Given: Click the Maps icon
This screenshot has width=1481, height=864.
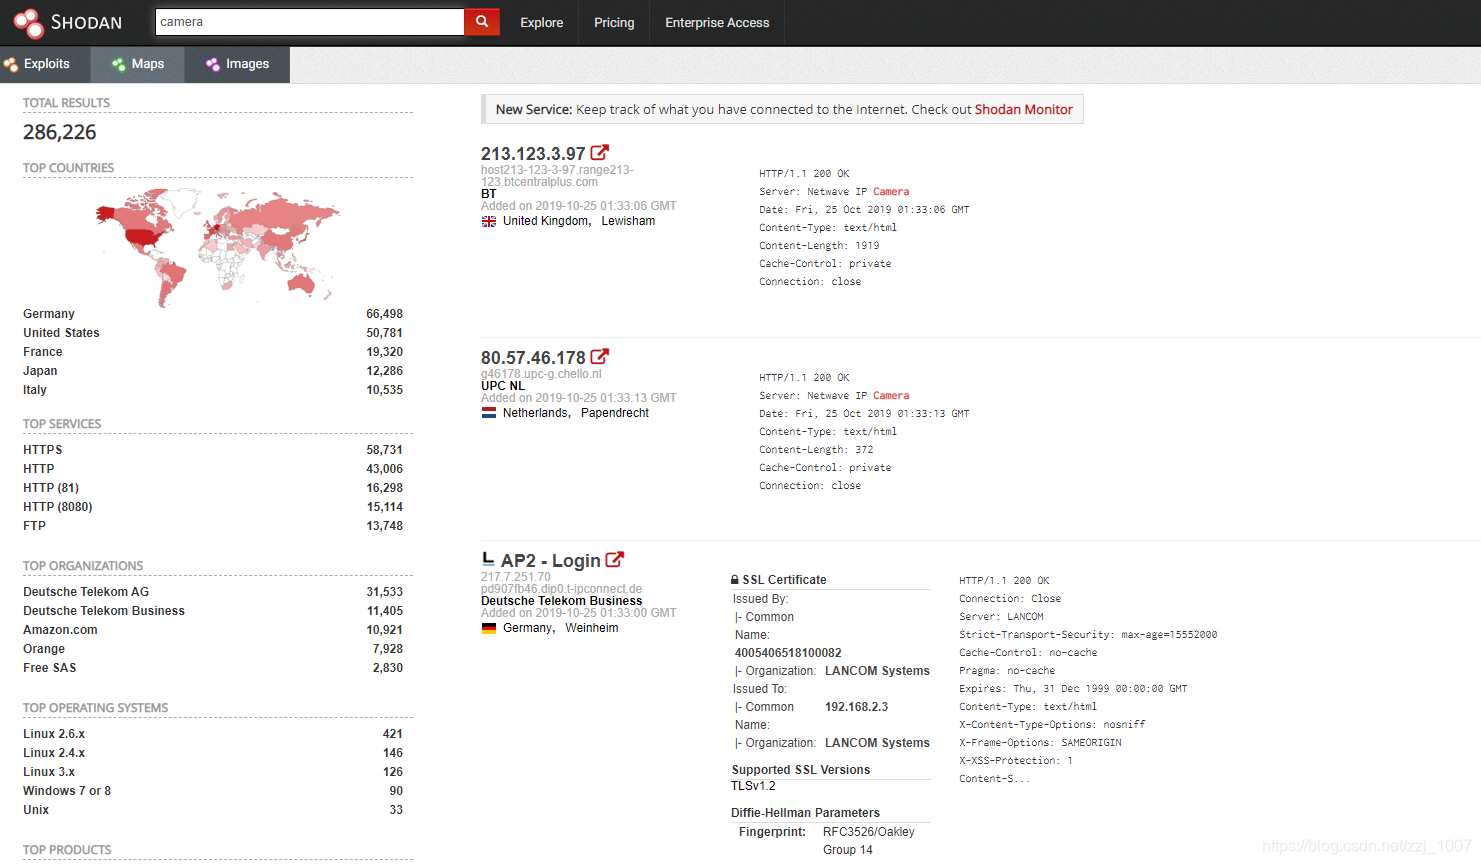Looking at the screenshot, I should tap(119, 64).
